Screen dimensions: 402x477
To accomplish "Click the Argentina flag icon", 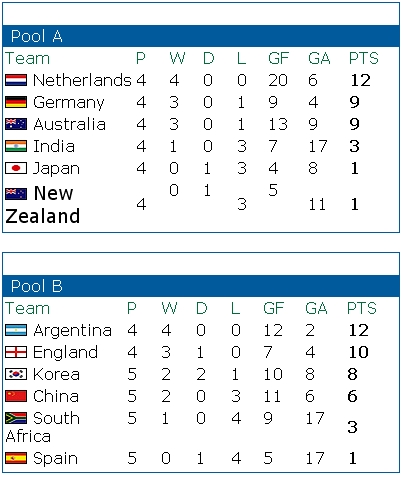I will coord(16,330).
